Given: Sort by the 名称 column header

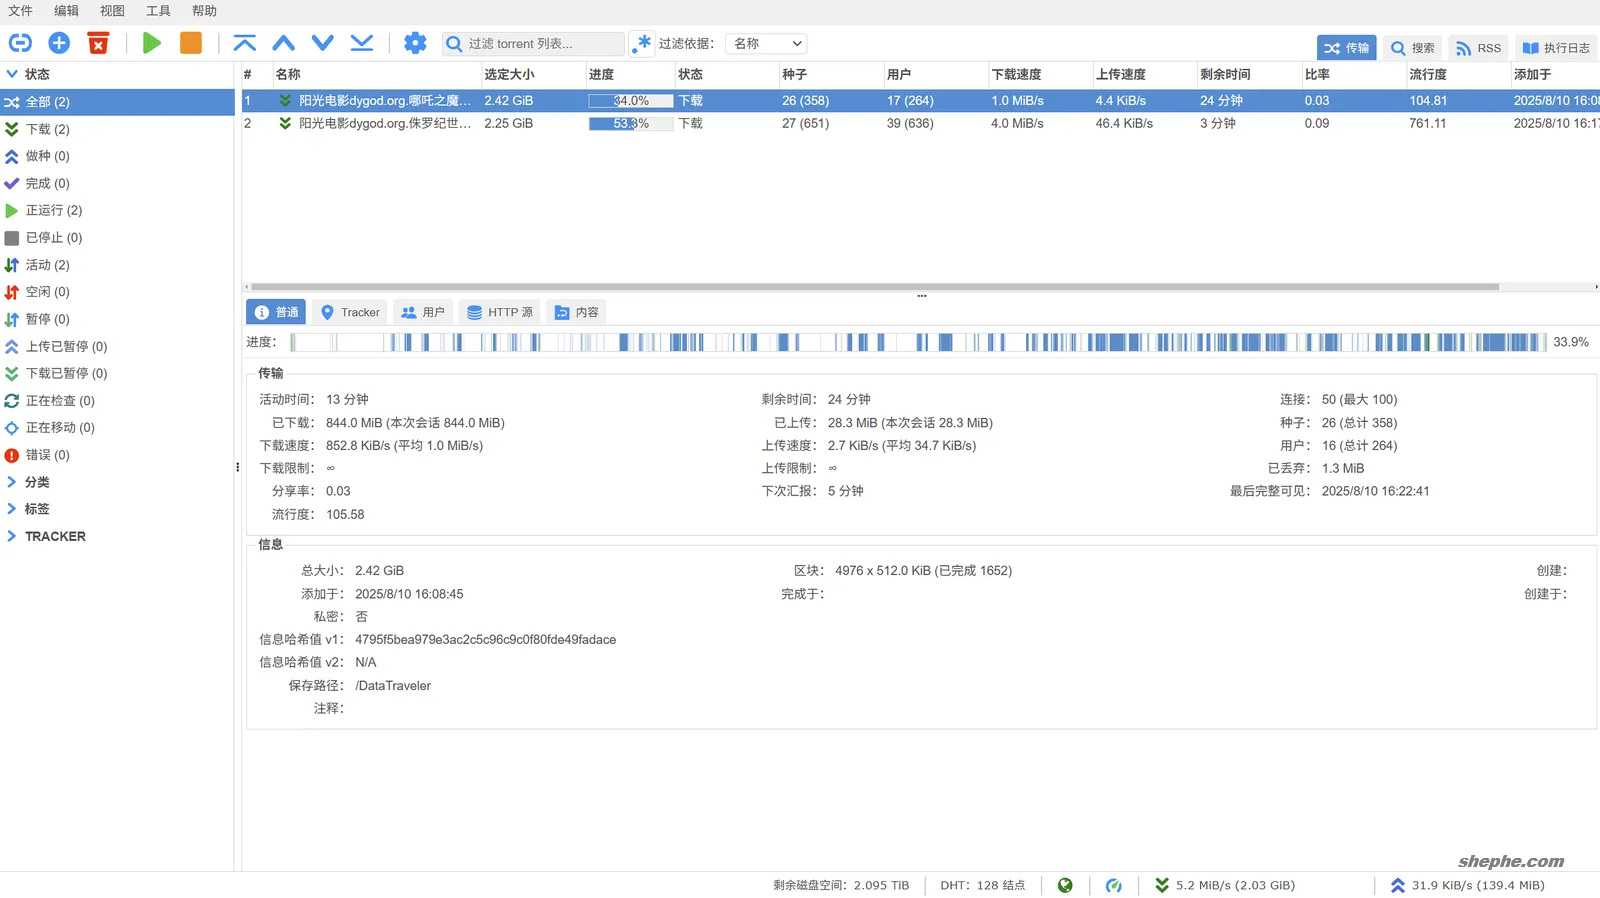Looking at the screenshot, I should 376,74.
